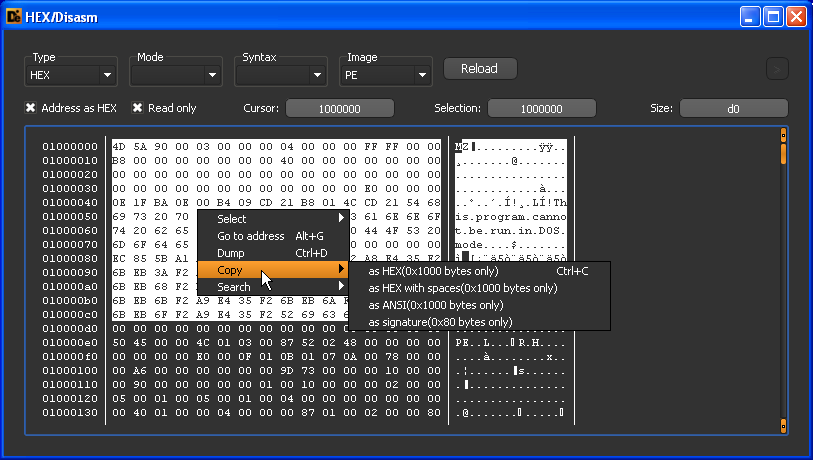Pick Copy as signature option
The image size is (813, 460).
[441, 322]
